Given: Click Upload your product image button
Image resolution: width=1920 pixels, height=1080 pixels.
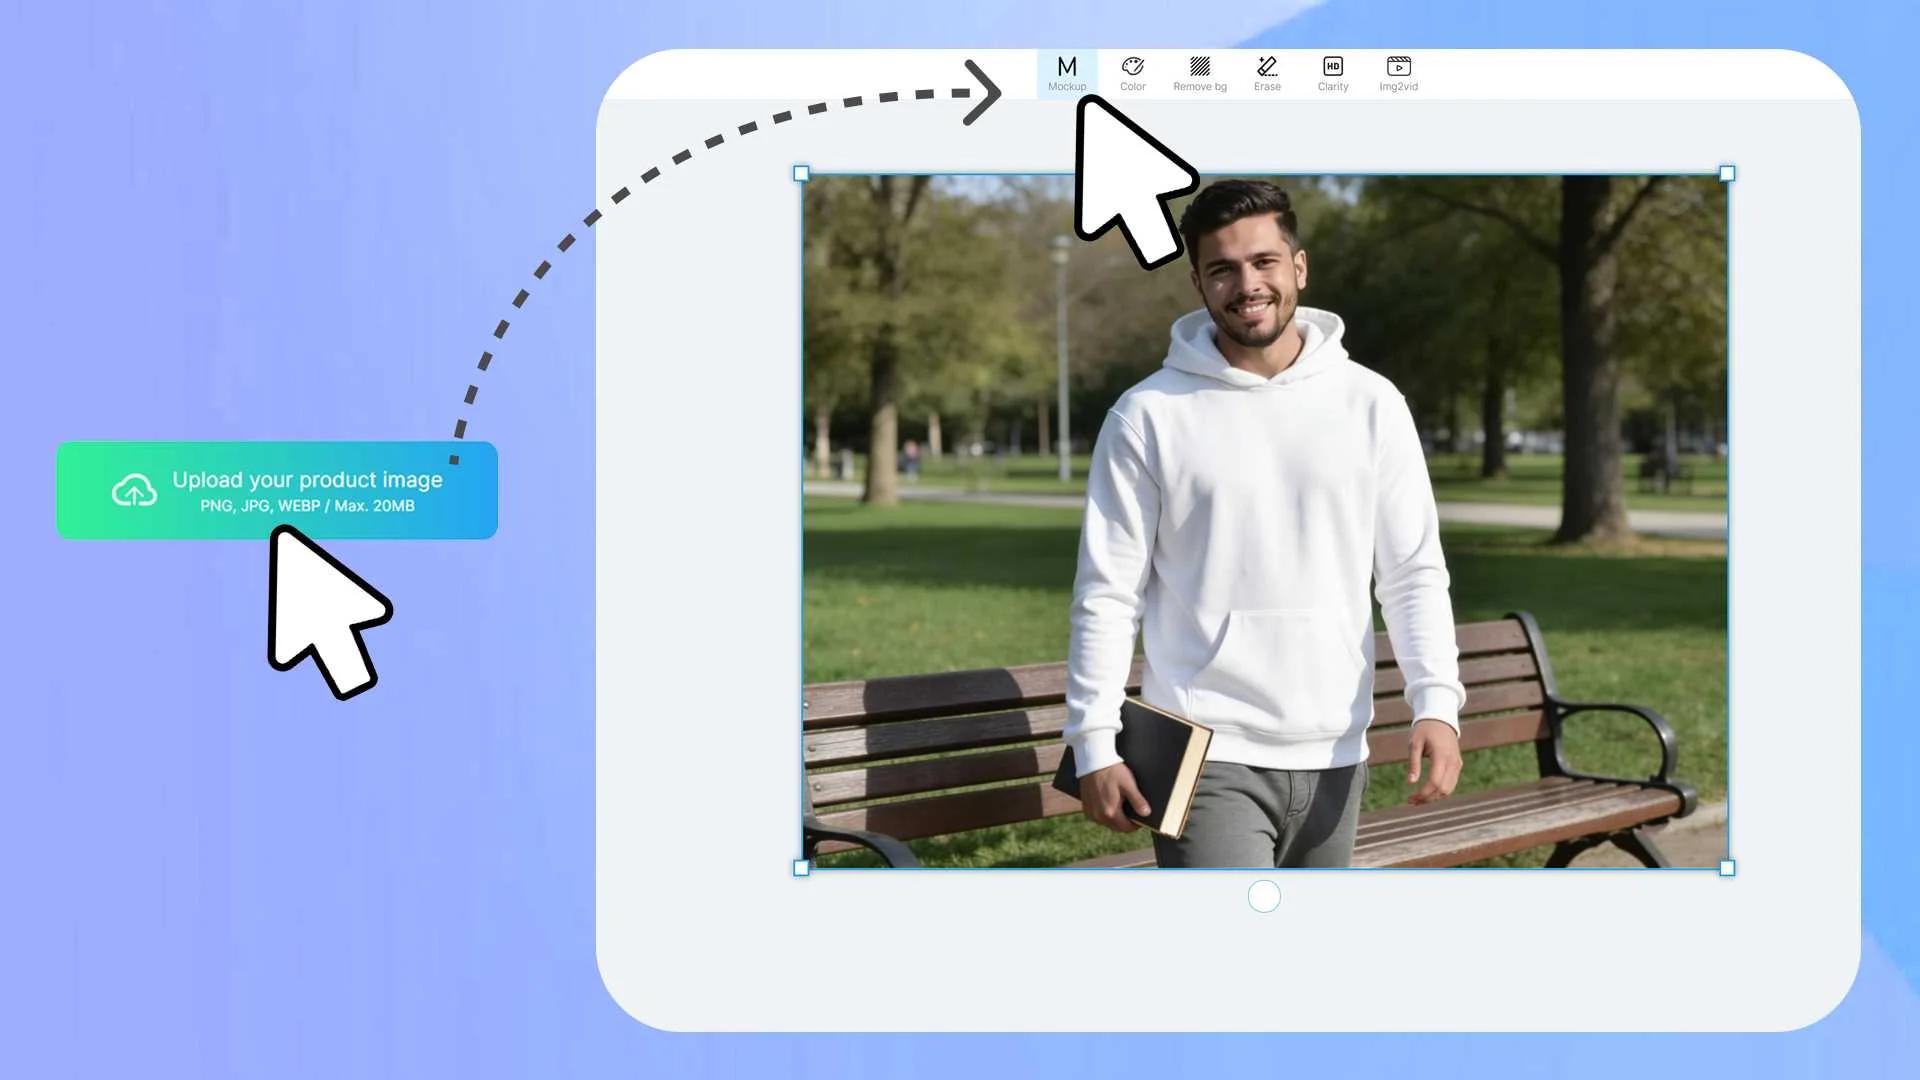Looking at the screenshot, I should (x=277, y=490).
